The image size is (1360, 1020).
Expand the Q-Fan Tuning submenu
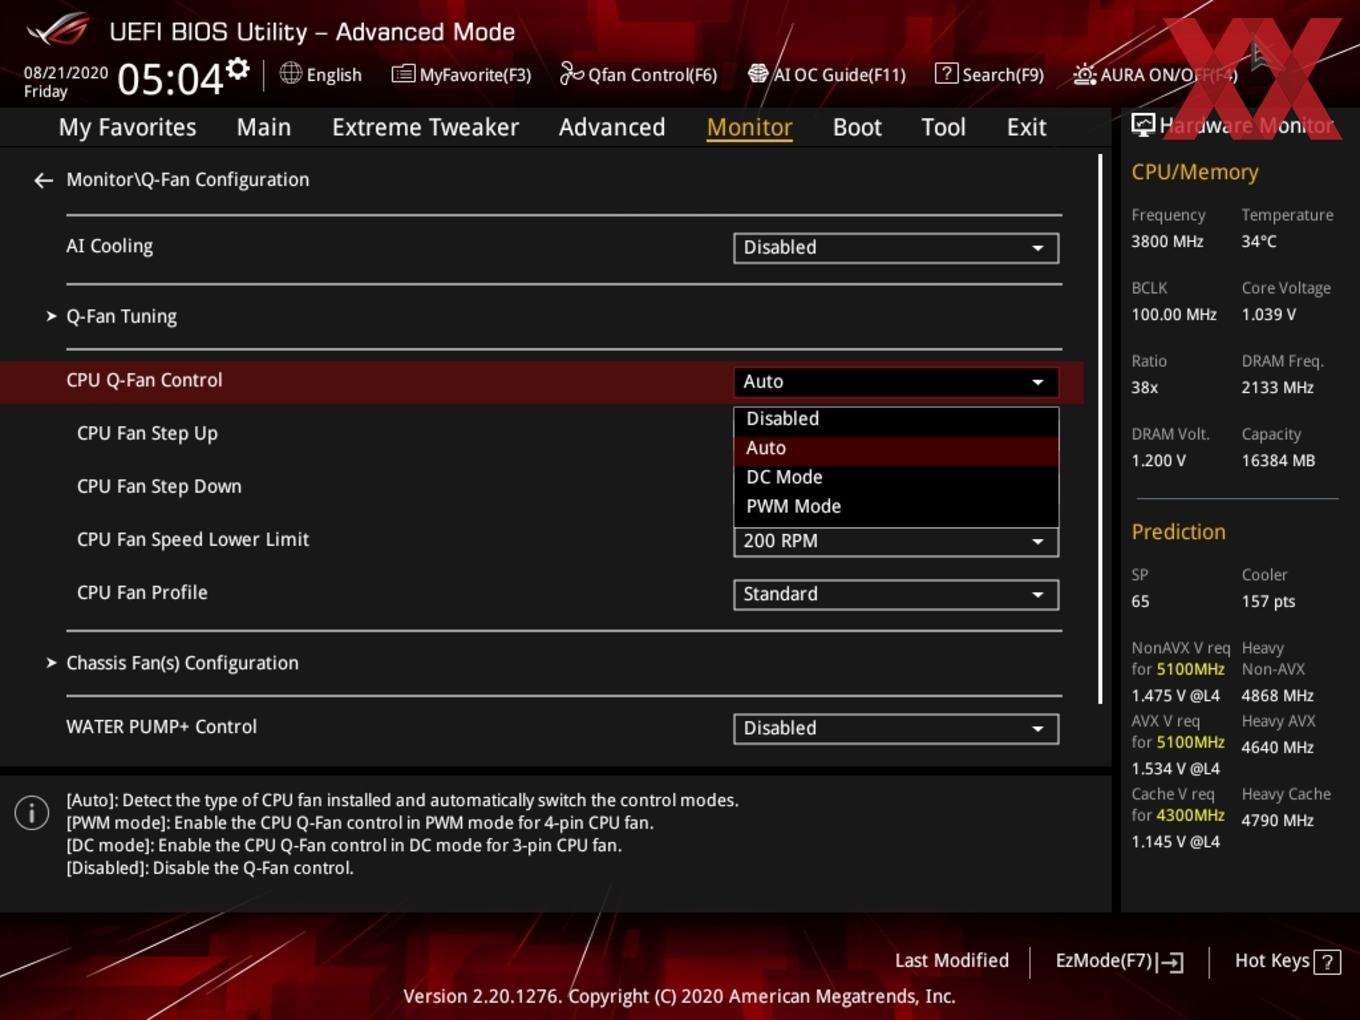tap(121, 317)
